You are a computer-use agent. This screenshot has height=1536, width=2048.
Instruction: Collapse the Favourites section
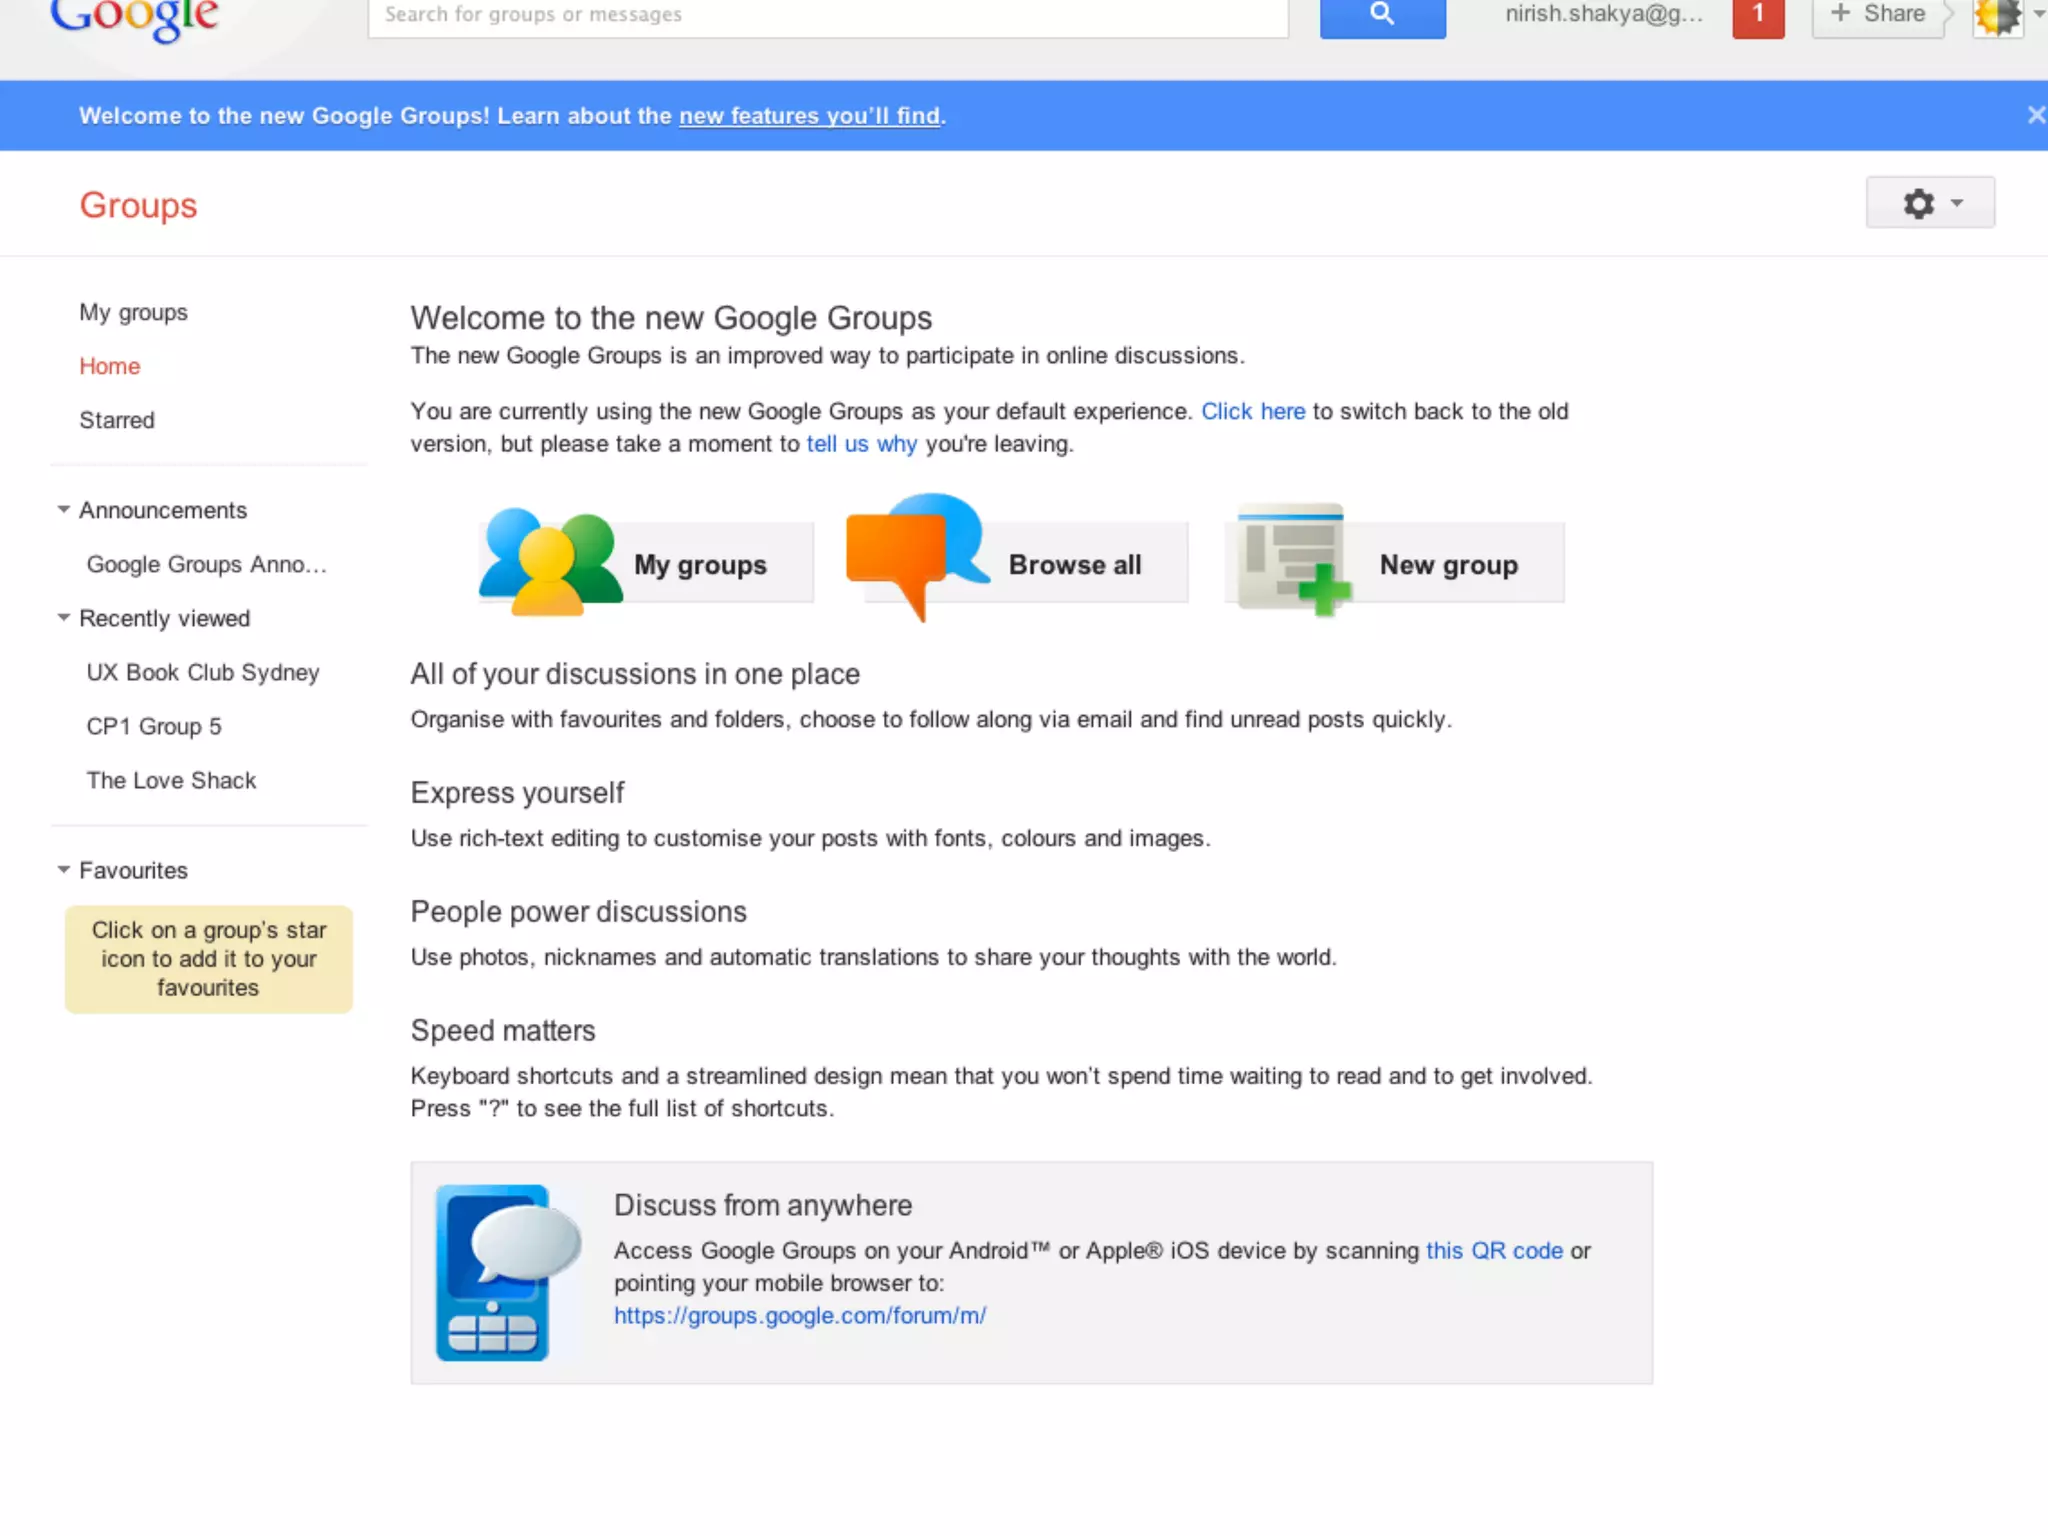[x=64, y=870]
